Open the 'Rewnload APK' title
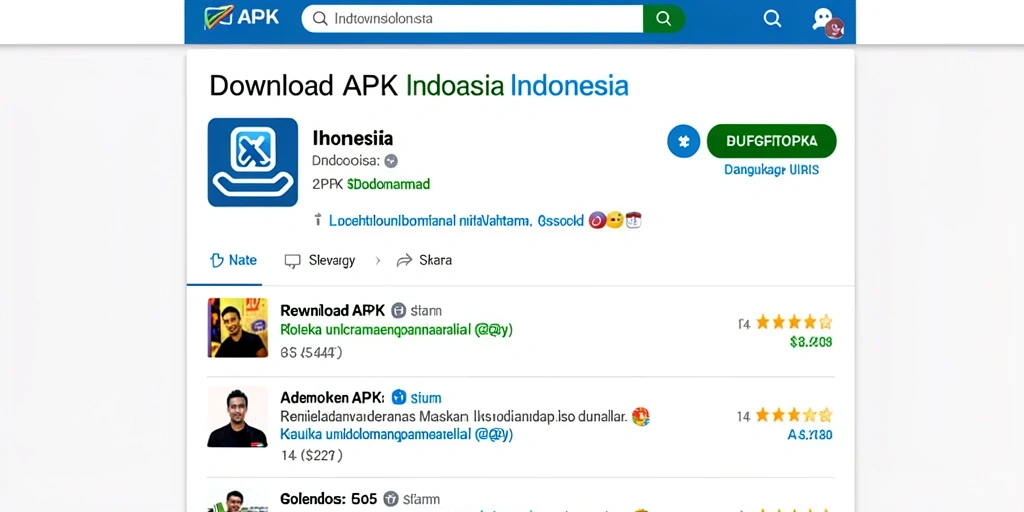The width and height of the screenshot is (1024, 512). click(332, 310)
